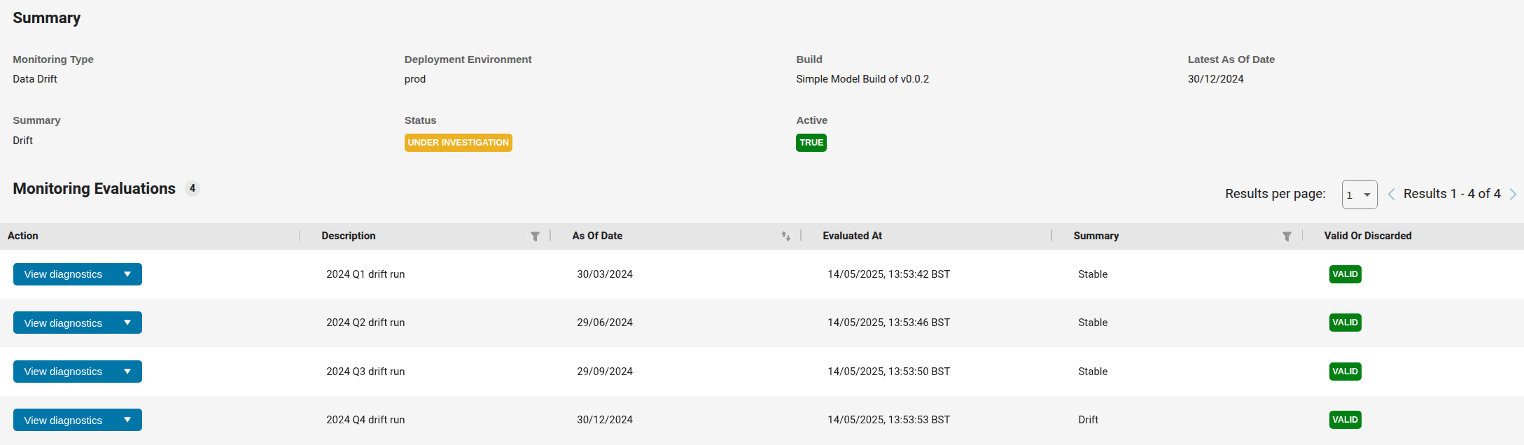
Task: Open the Results per page dropdown
Action: (x=1359, y=195)
